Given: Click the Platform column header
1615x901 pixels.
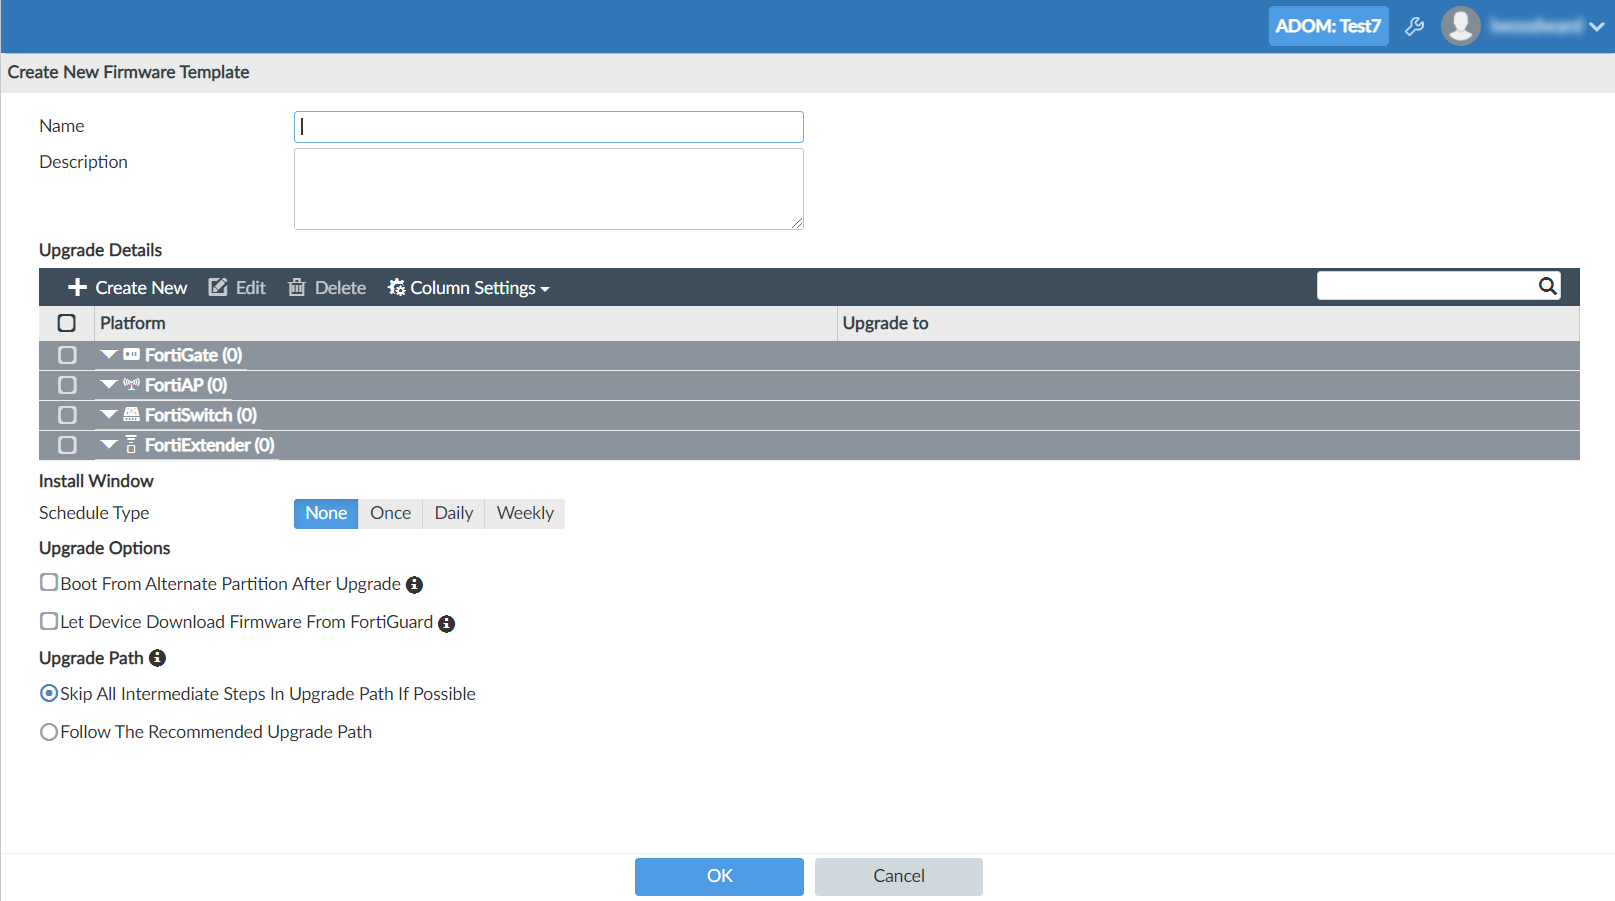Looking at the screenshot, I should coord(466,323).
